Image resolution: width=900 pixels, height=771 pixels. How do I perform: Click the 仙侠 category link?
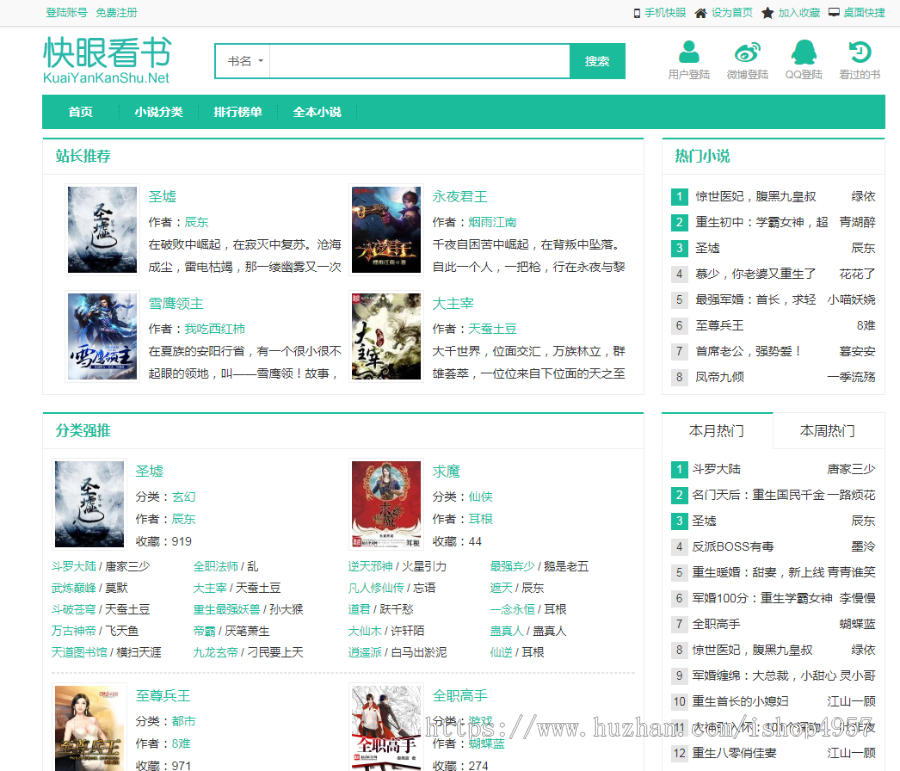pos(480,497)
